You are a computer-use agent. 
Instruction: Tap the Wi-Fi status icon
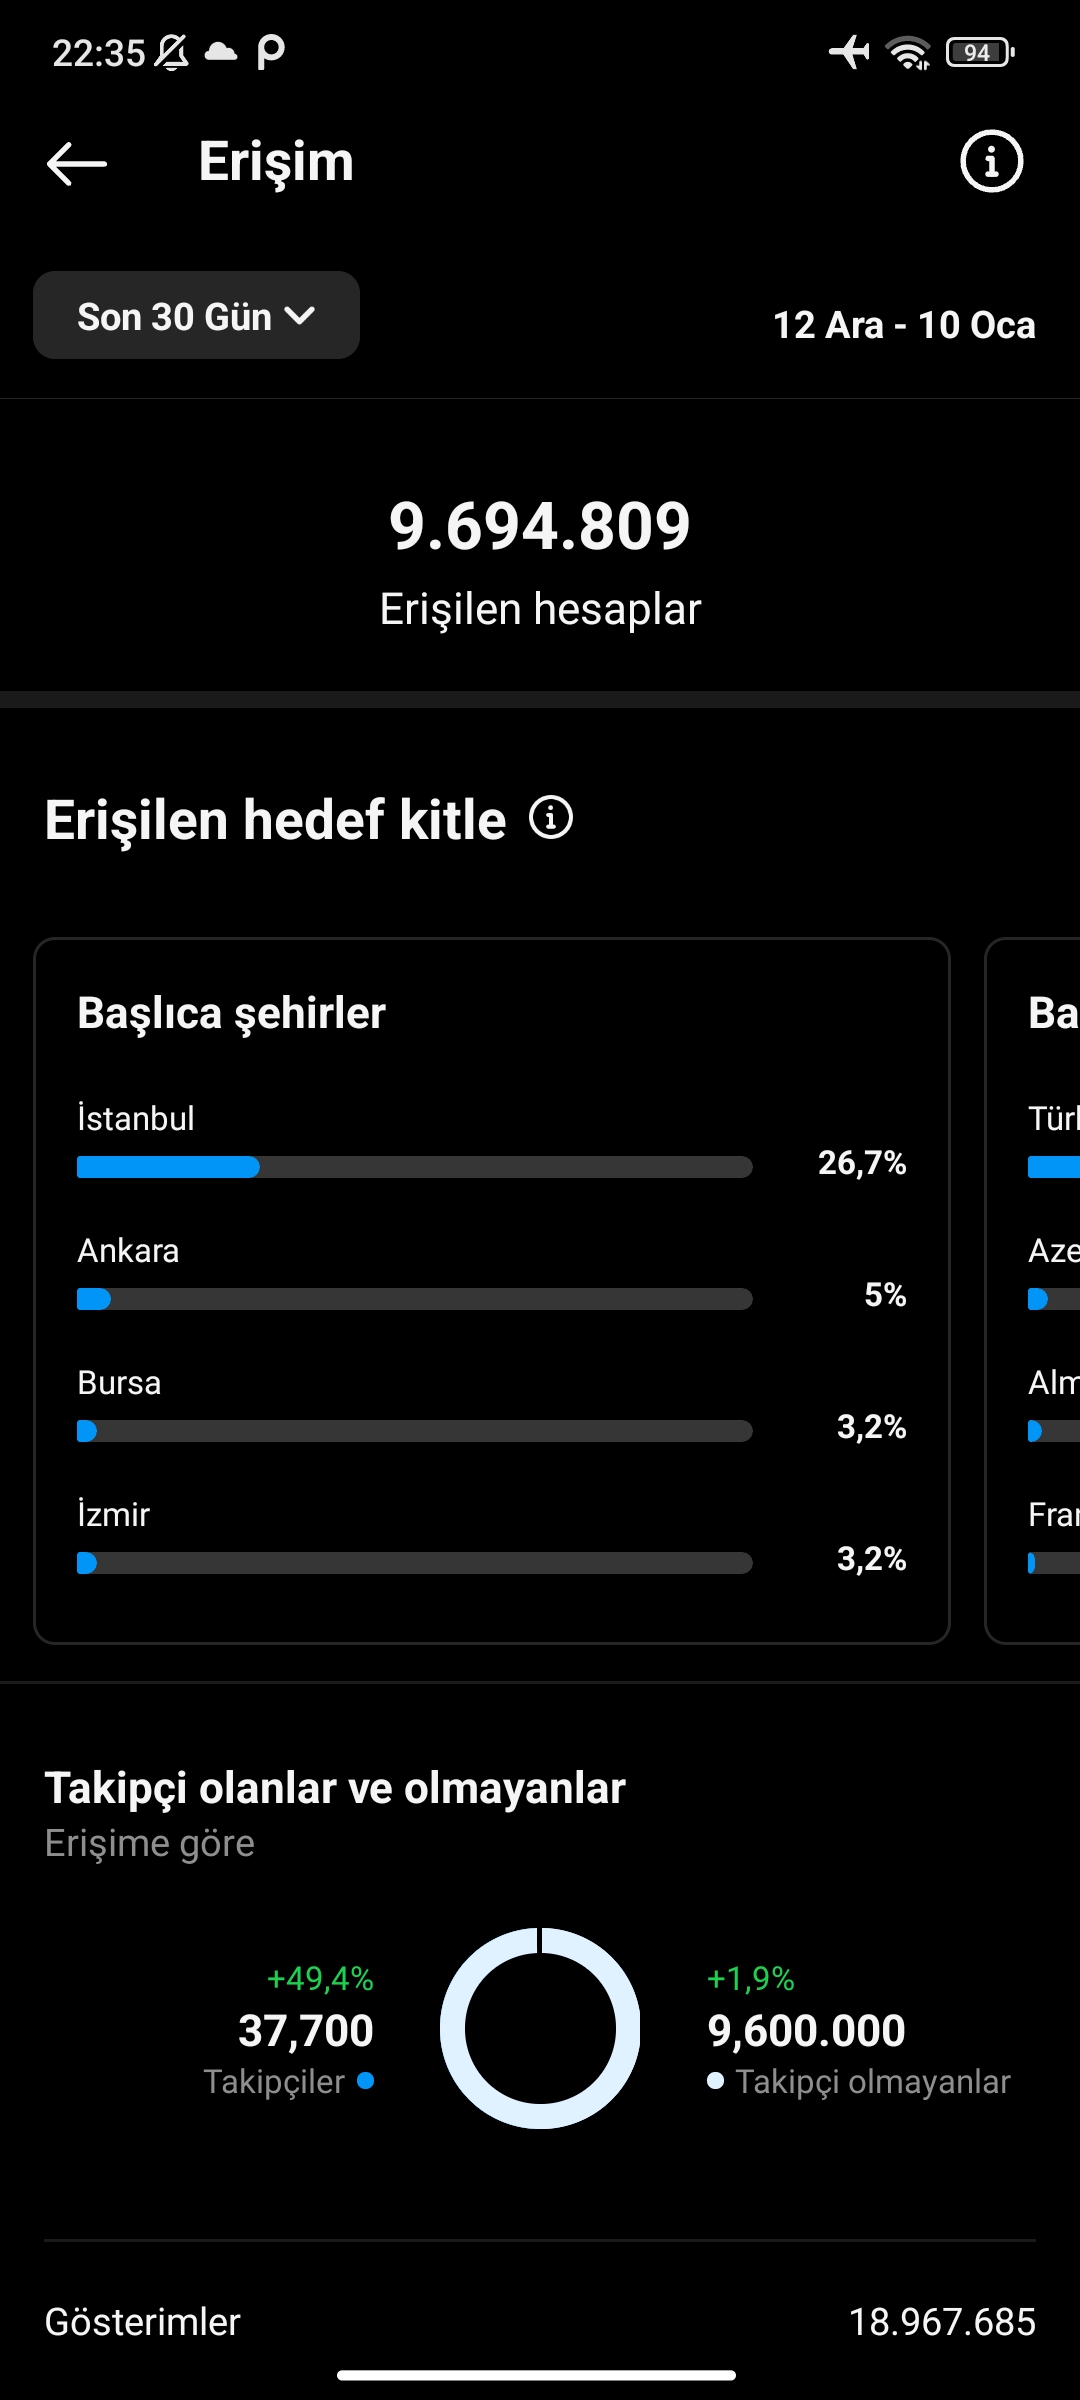pyautogui.click(x=908, y=52)
